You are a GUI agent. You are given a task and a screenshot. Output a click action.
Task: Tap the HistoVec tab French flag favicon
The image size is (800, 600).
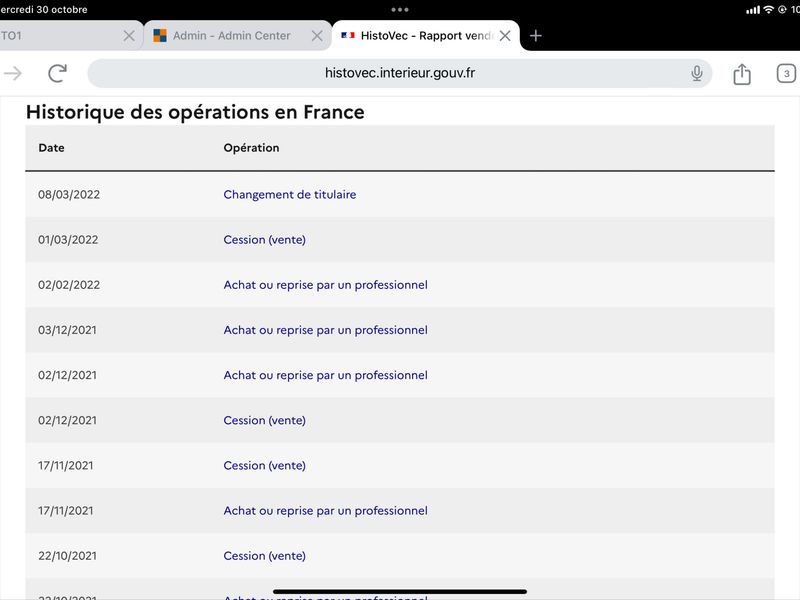(348, 35)
